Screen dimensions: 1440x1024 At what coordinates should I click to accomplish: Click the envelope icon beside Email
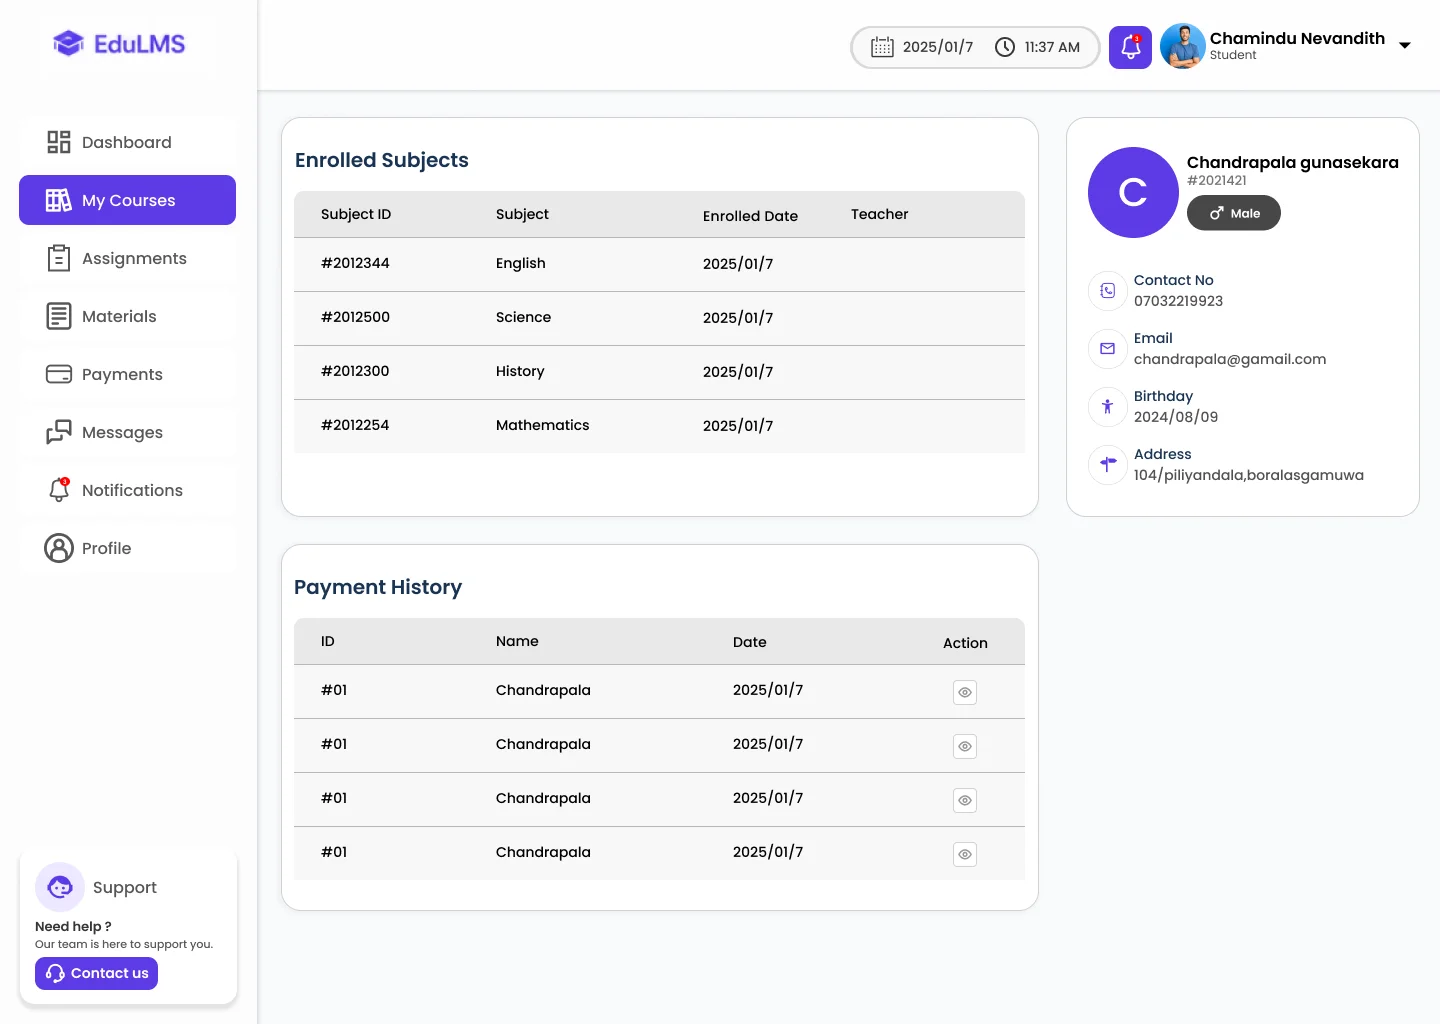pyautogui.click(x=1107, y=349)
